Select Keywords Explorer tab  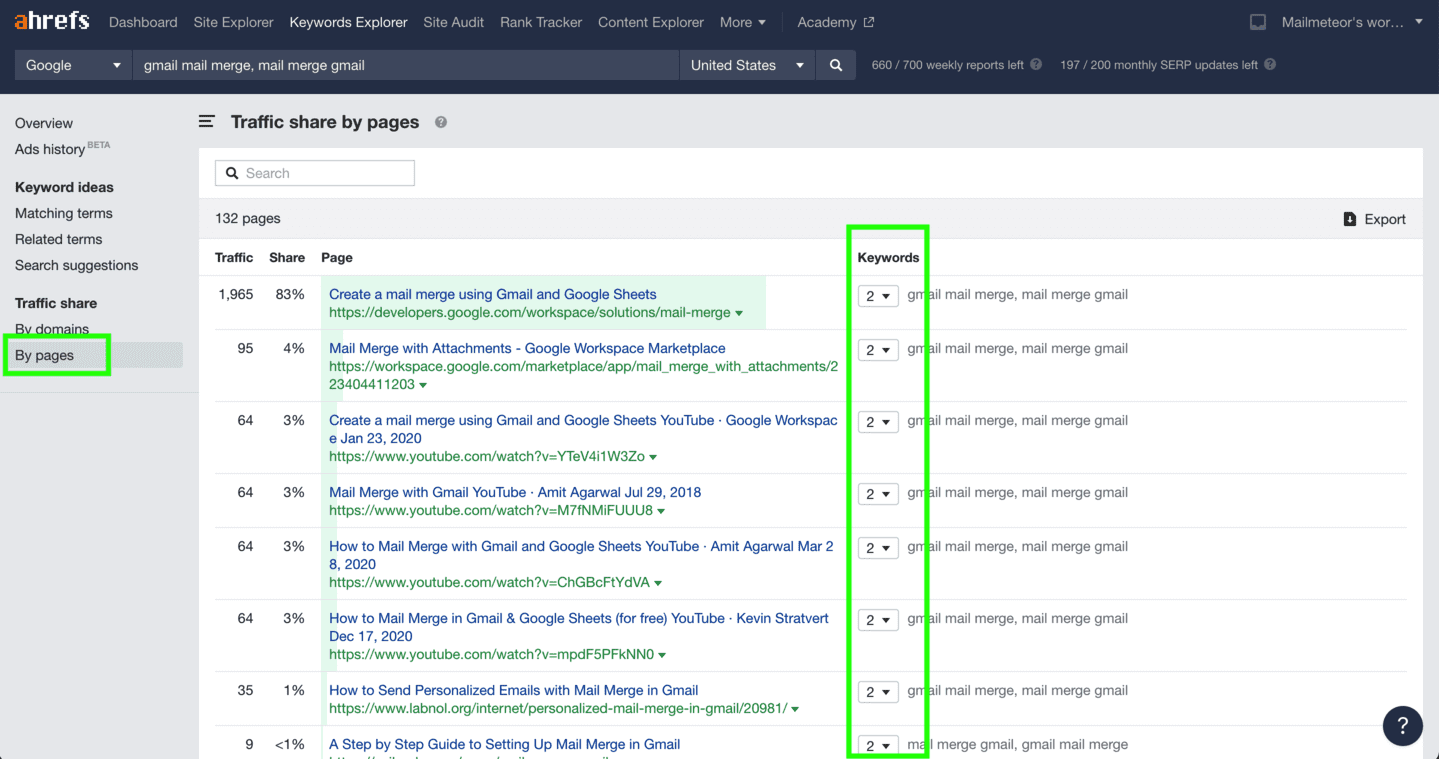pos(348,22)
